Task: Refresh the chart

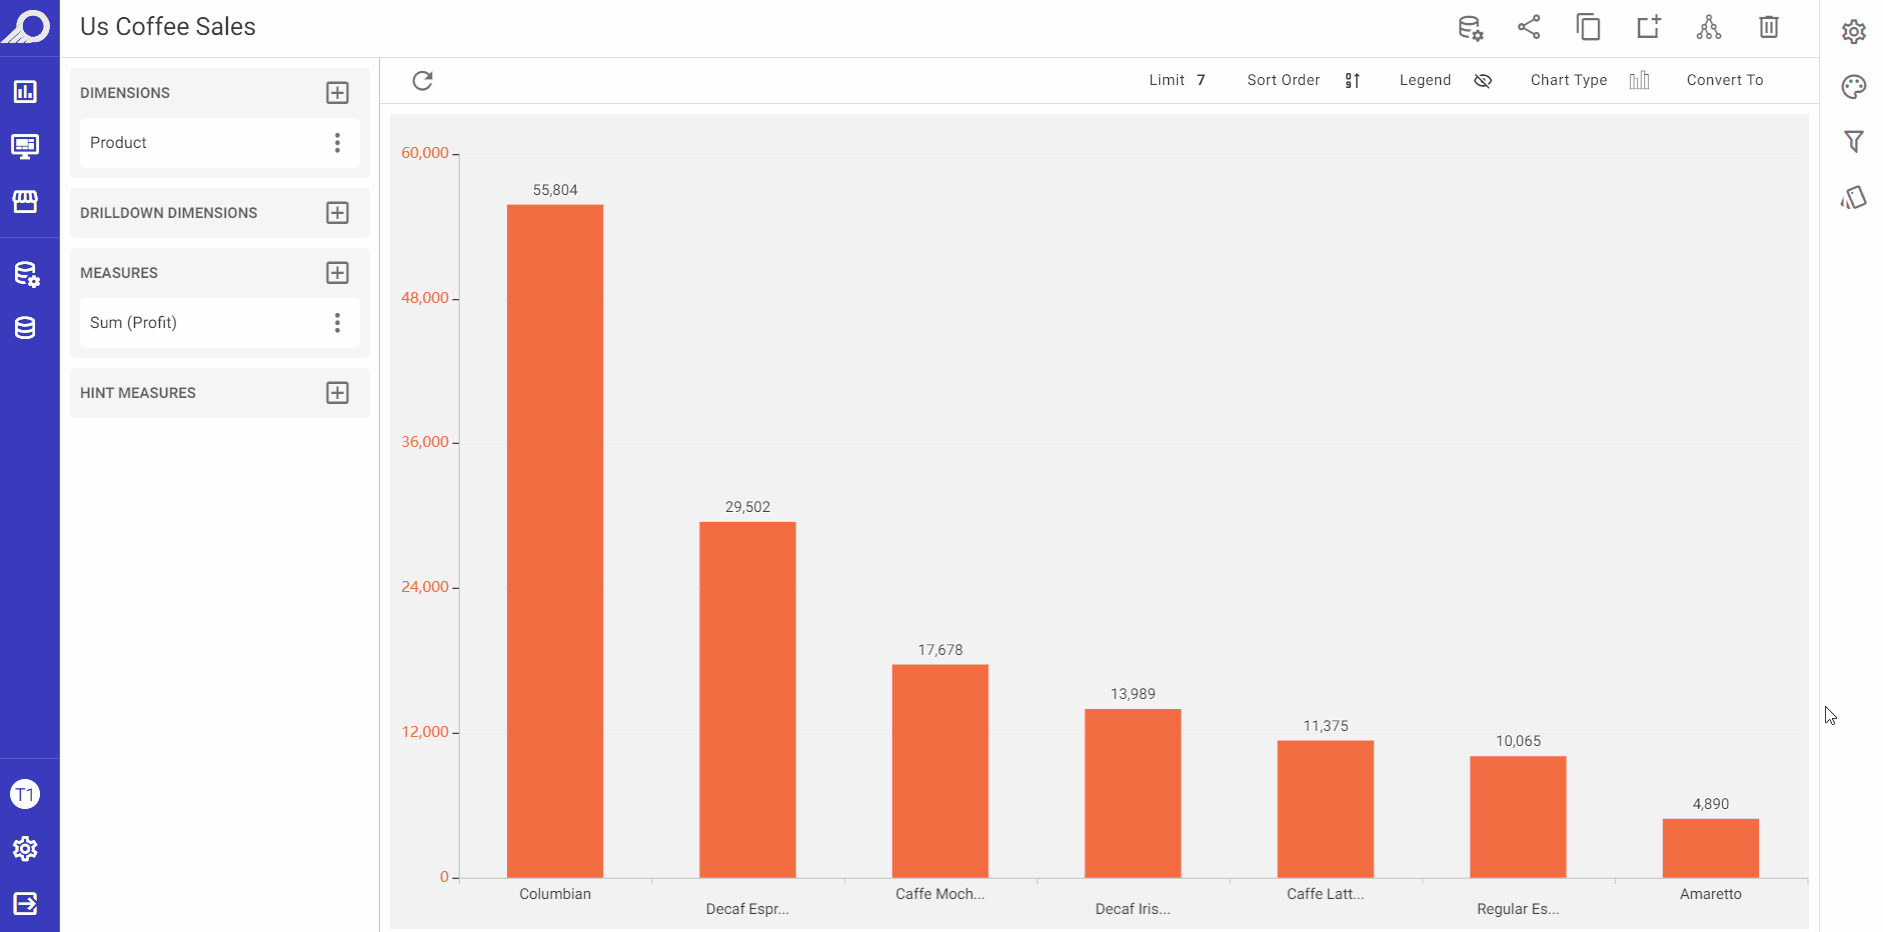Action: [423, 80]
